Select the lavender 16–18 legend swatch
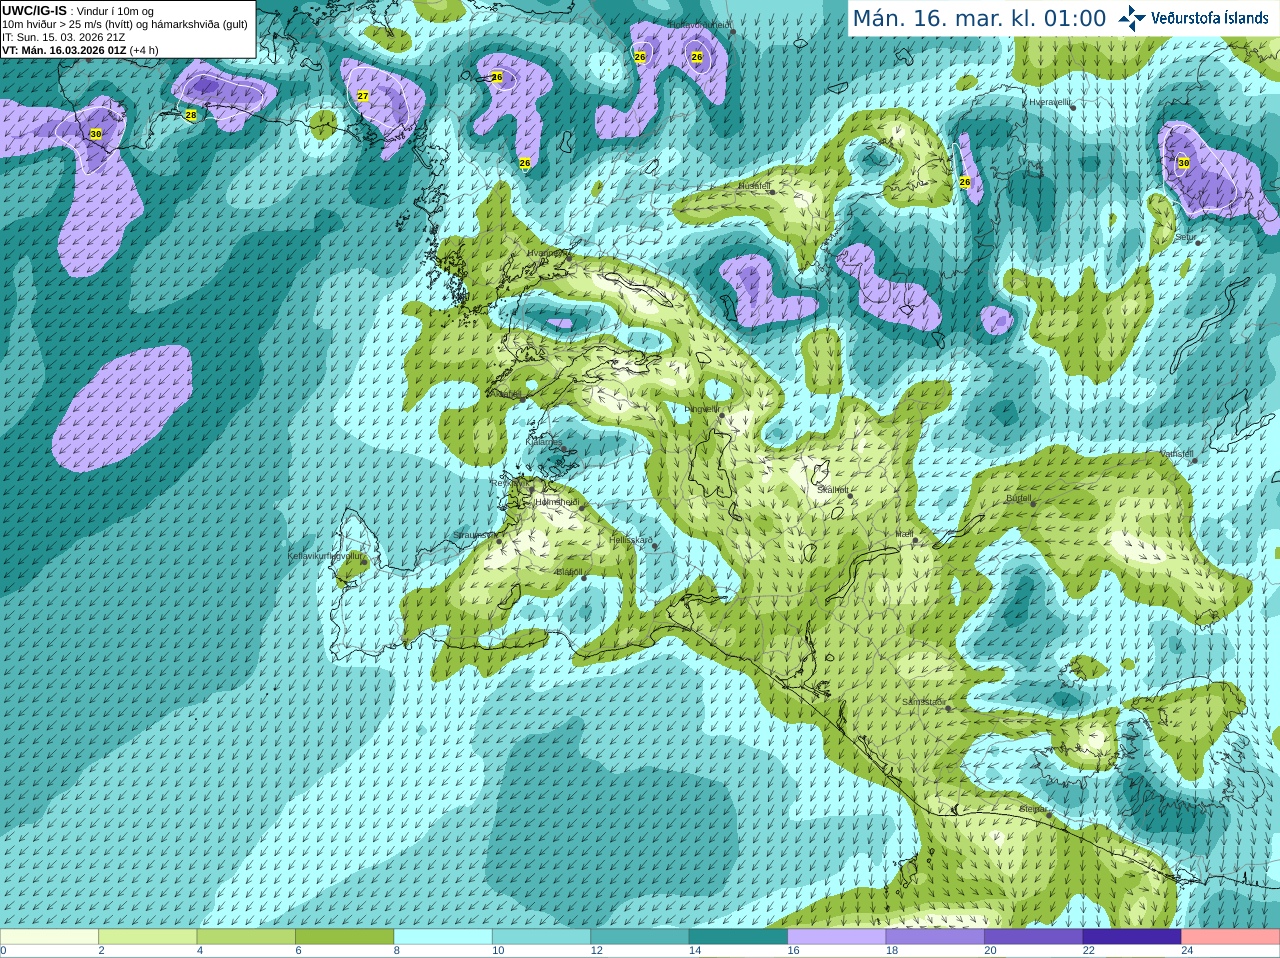The image size is (1280, 958). (837, 937)
